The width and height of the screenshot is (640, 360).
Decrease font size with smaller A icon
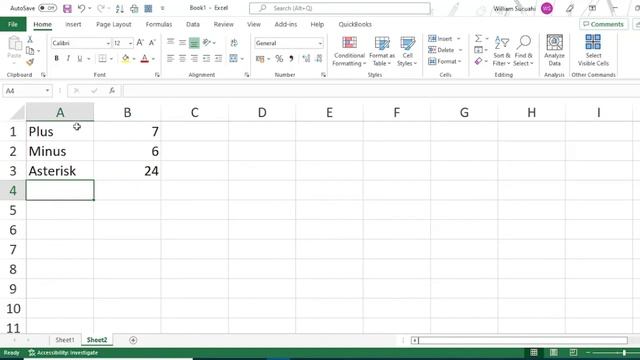click(152, 42)
